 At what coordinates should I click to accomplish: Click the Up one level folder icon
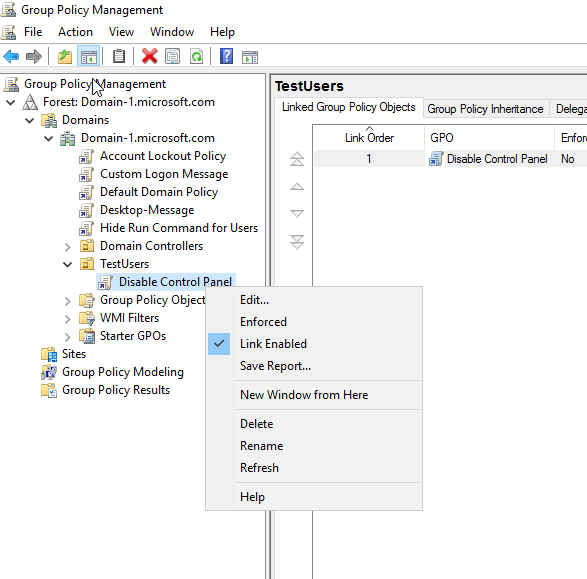65,57
